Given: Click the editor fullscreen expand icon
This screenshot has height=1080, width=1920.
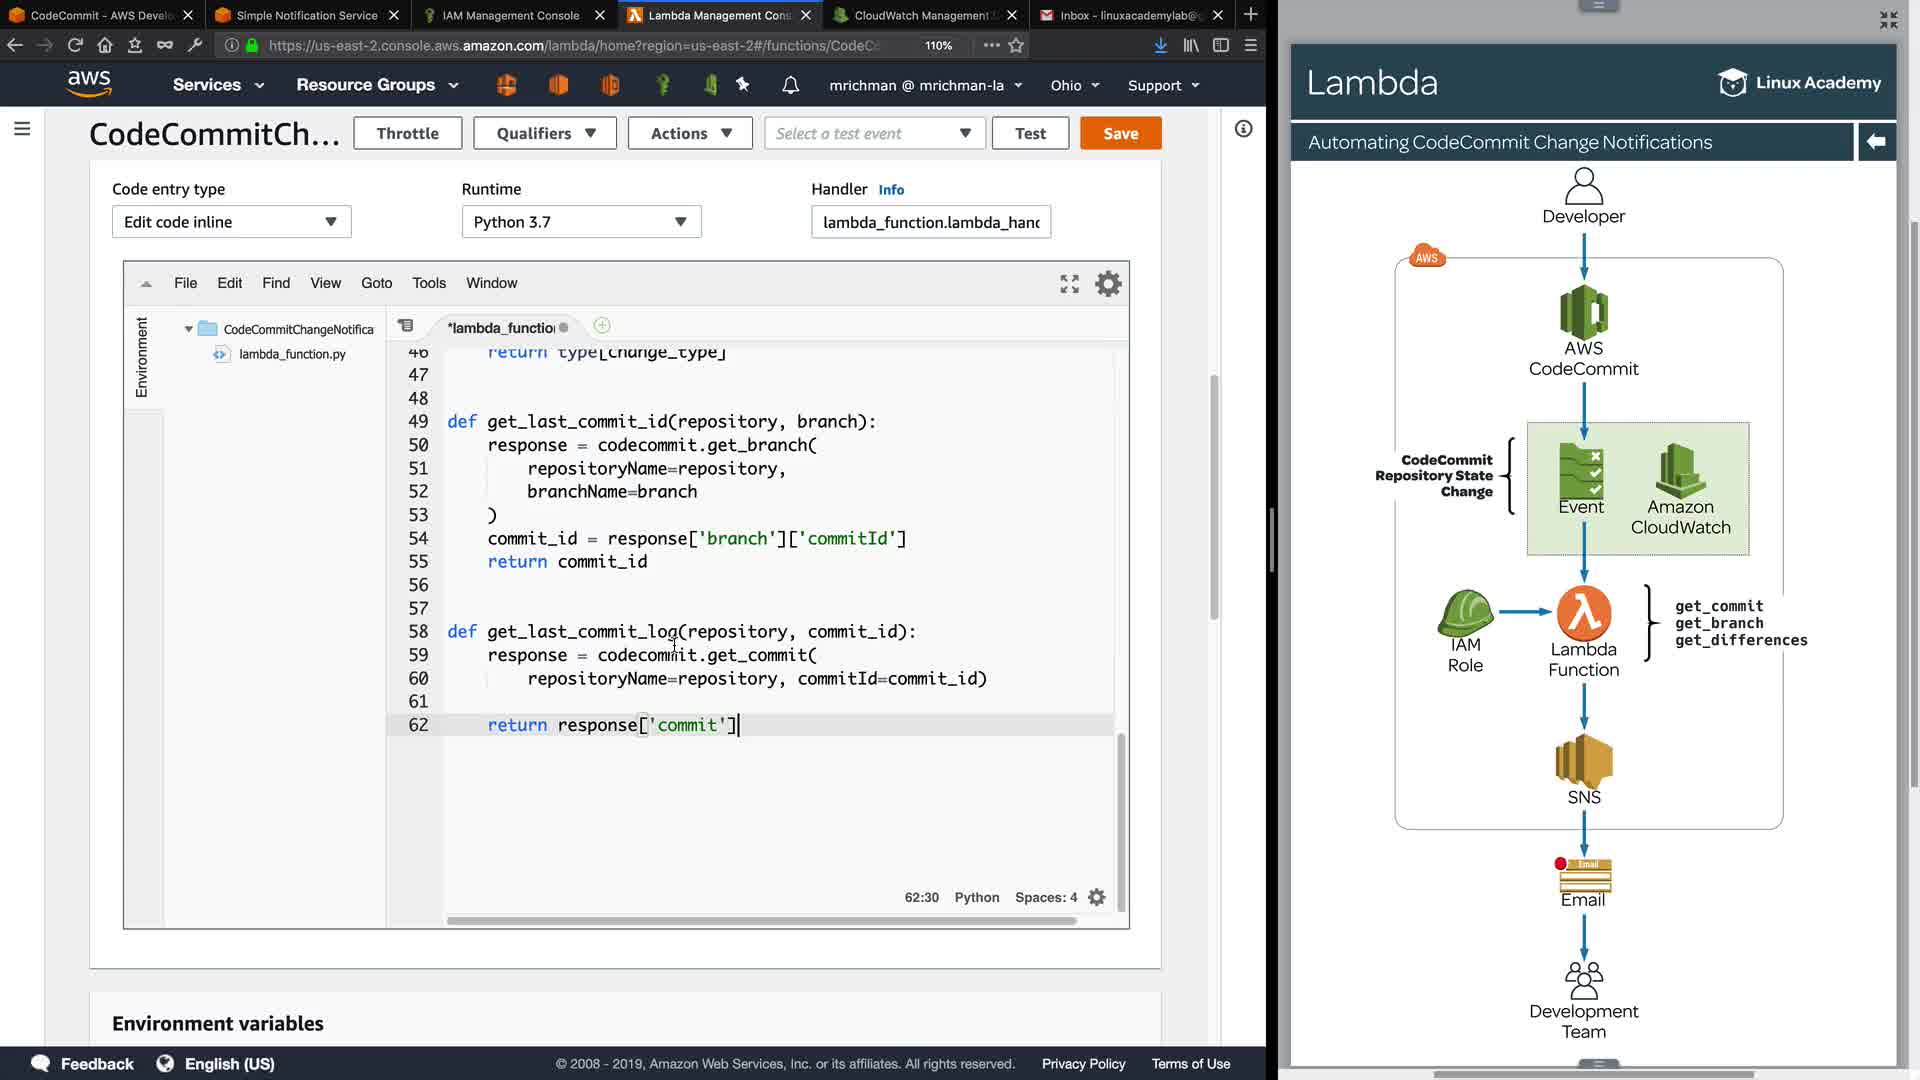Looking at the screenshot, I should click(1069, 284).
